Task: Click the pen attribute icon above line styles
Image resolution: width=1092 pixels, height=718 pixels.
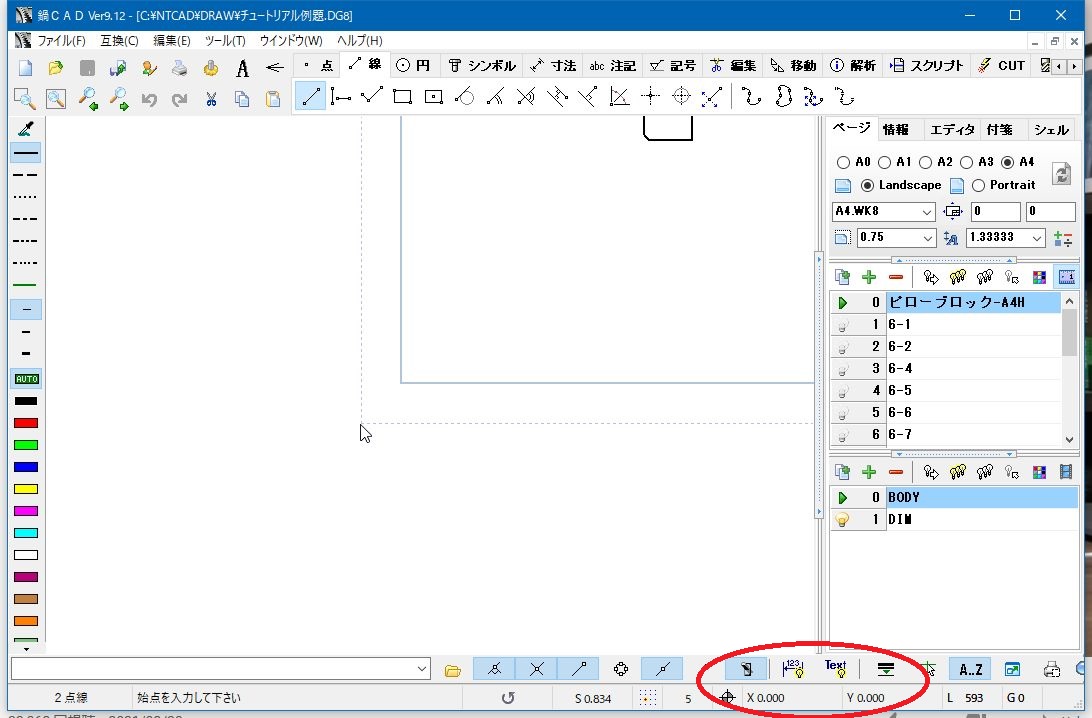Action: (x=26, y=128)
